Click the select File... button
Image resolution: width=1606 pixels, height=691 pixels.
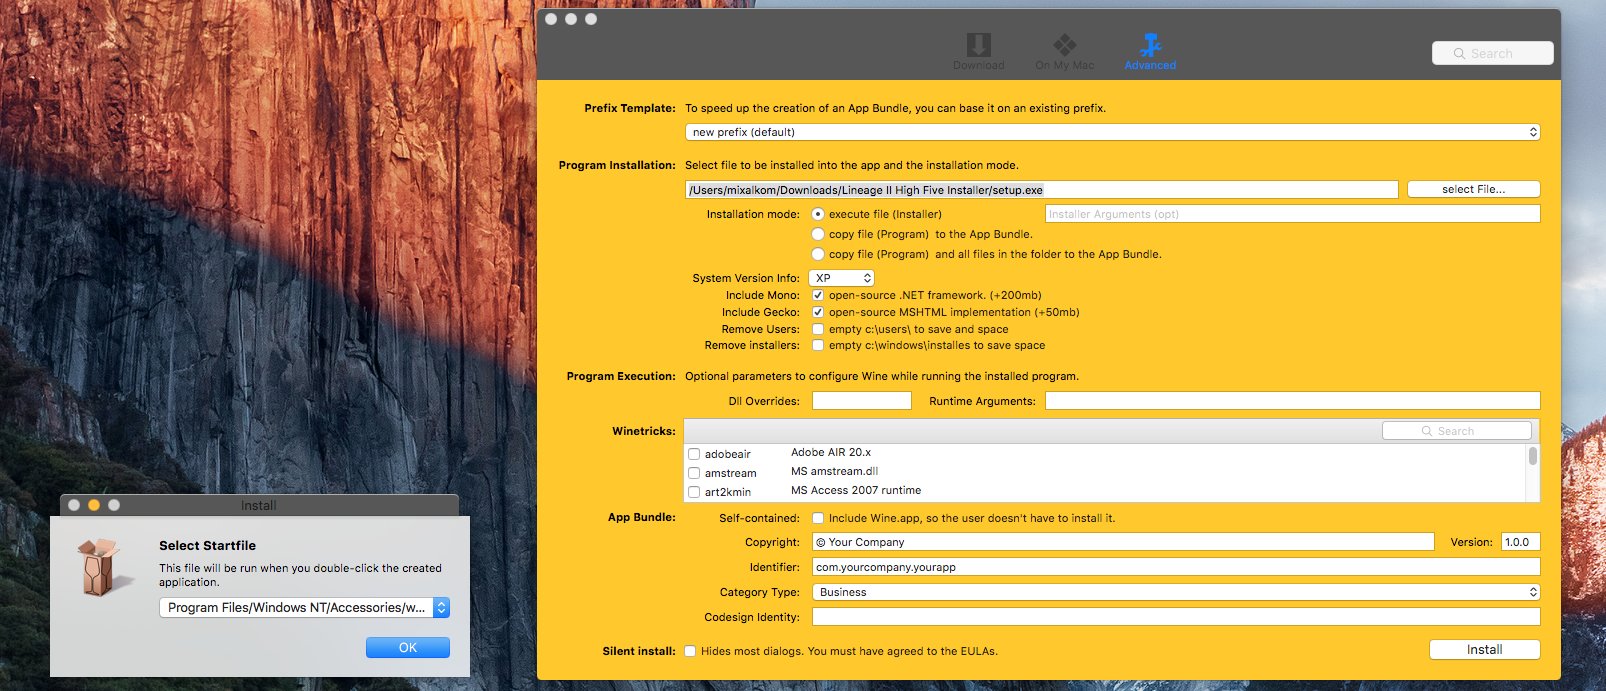[x=1473, y=189]
